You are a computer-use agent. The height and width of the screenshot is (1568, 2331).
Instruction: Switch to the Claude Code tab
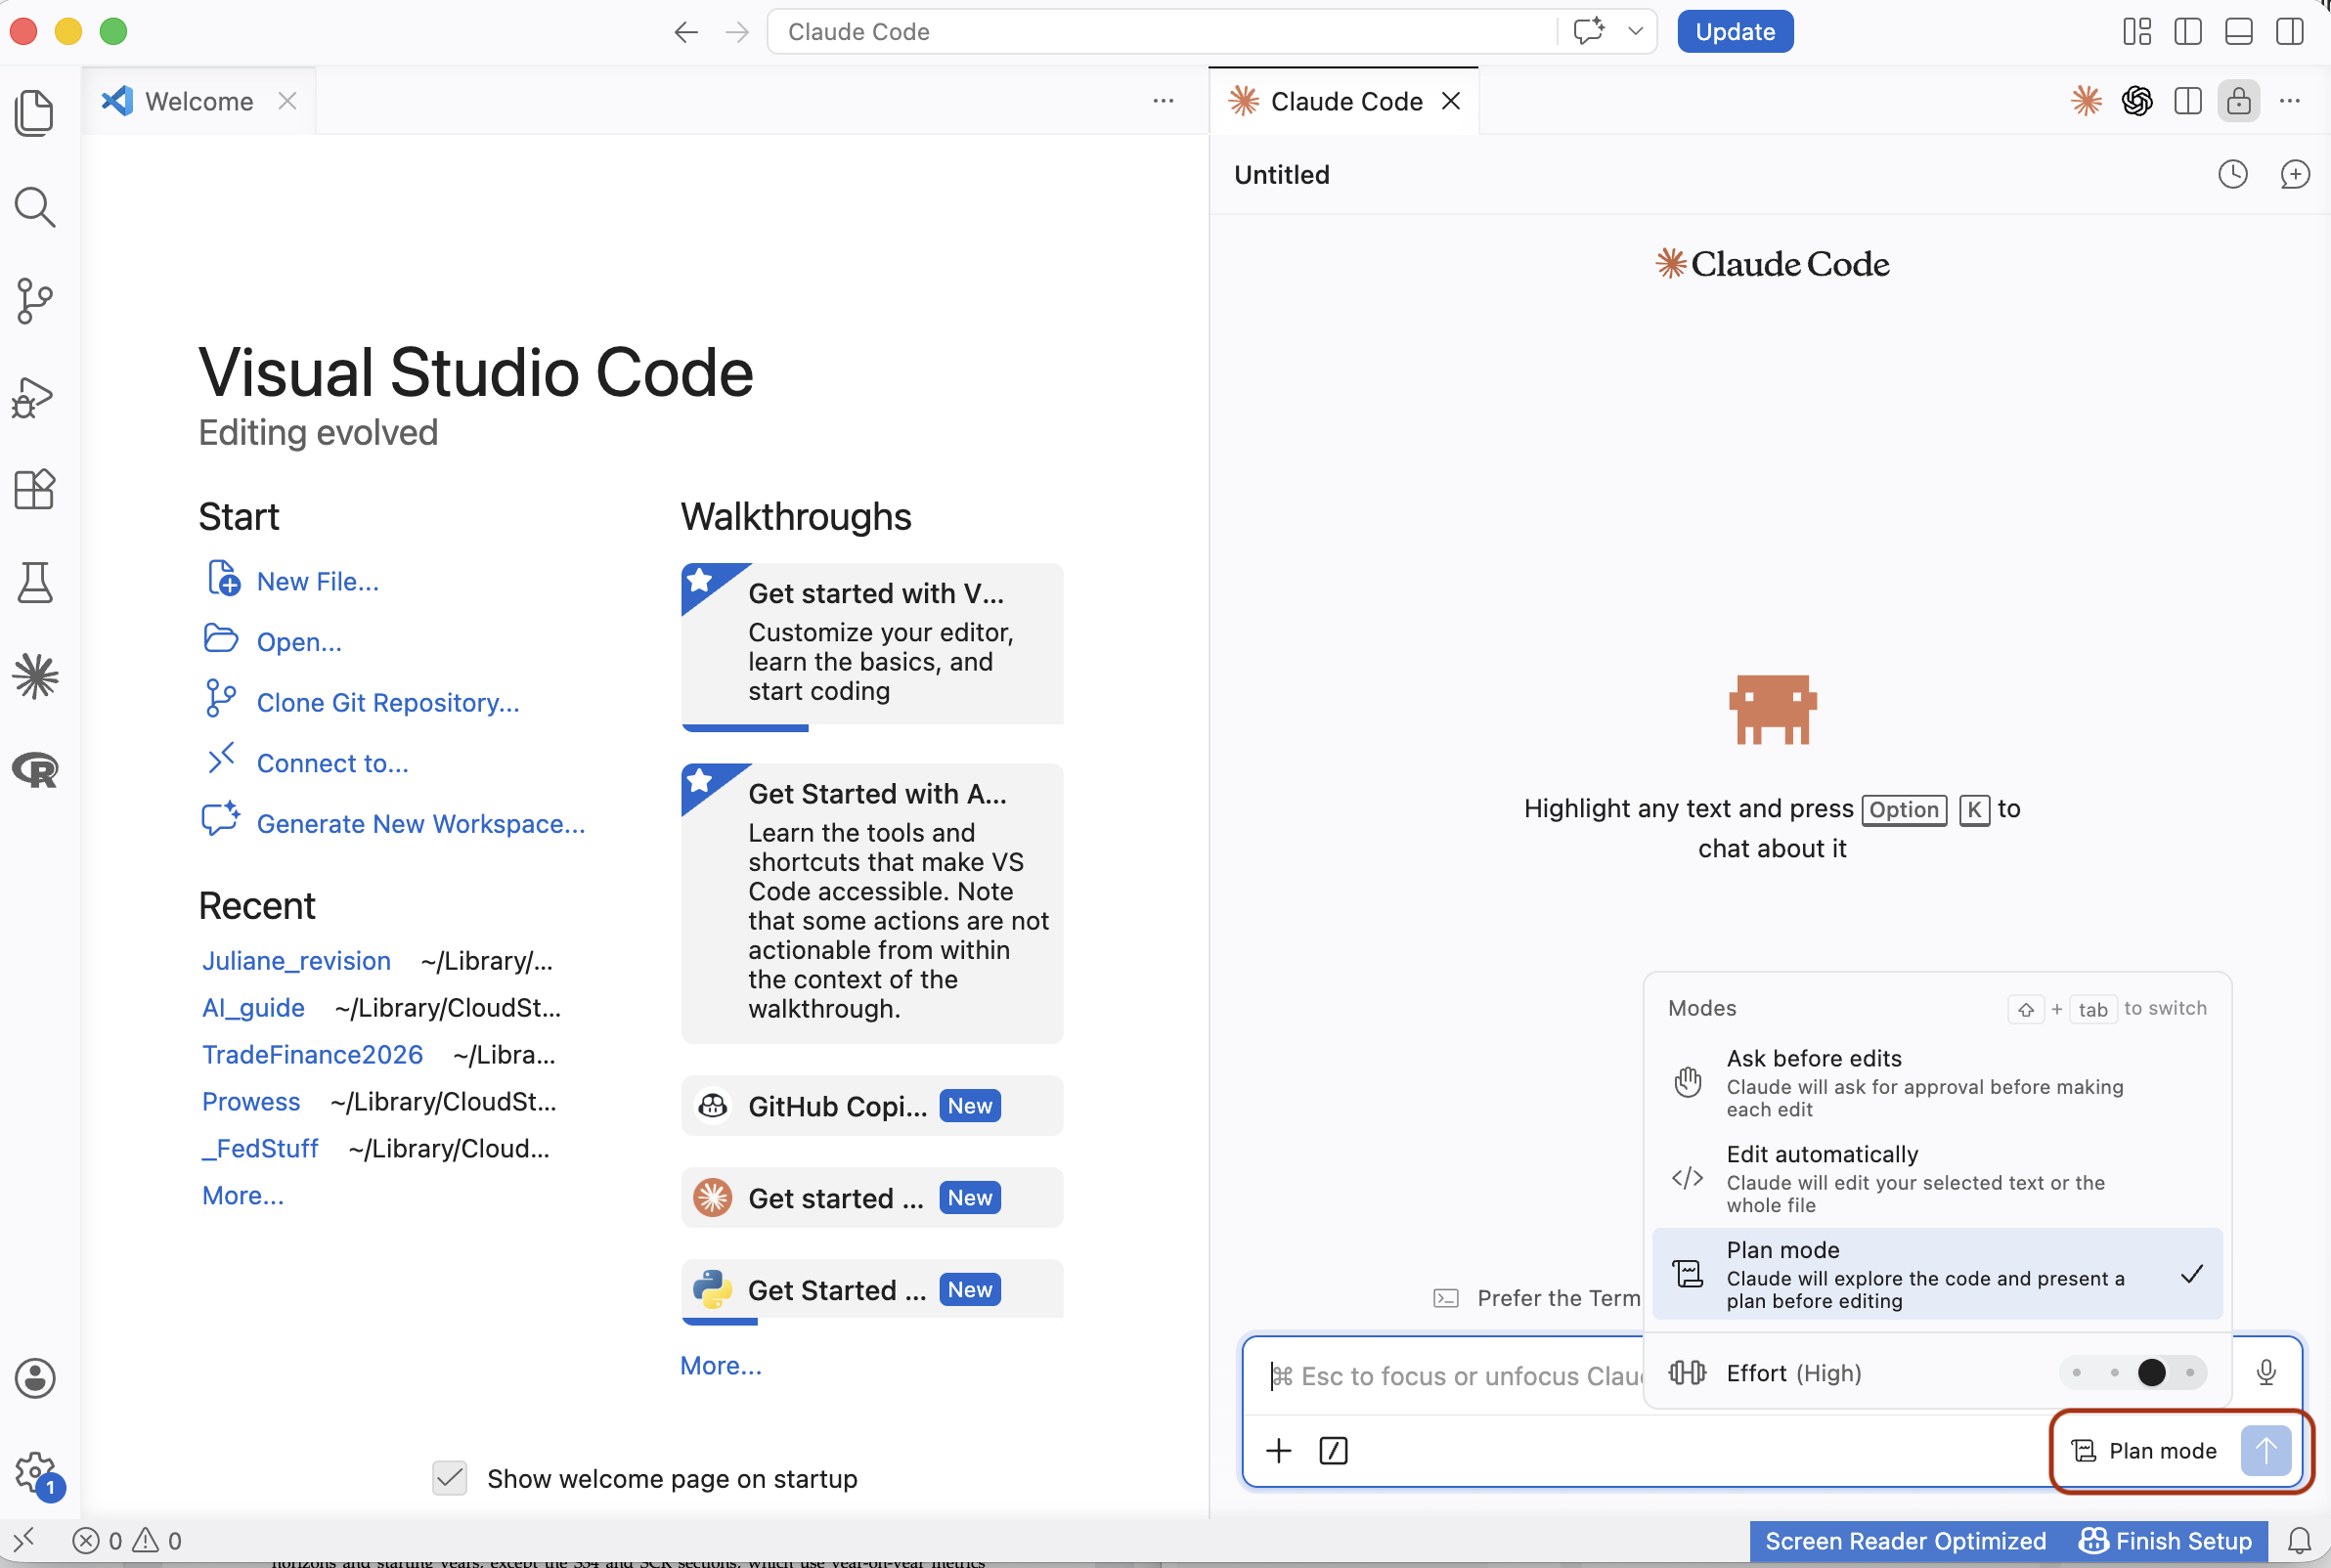pyautogui.click(x=1346, y=101)
